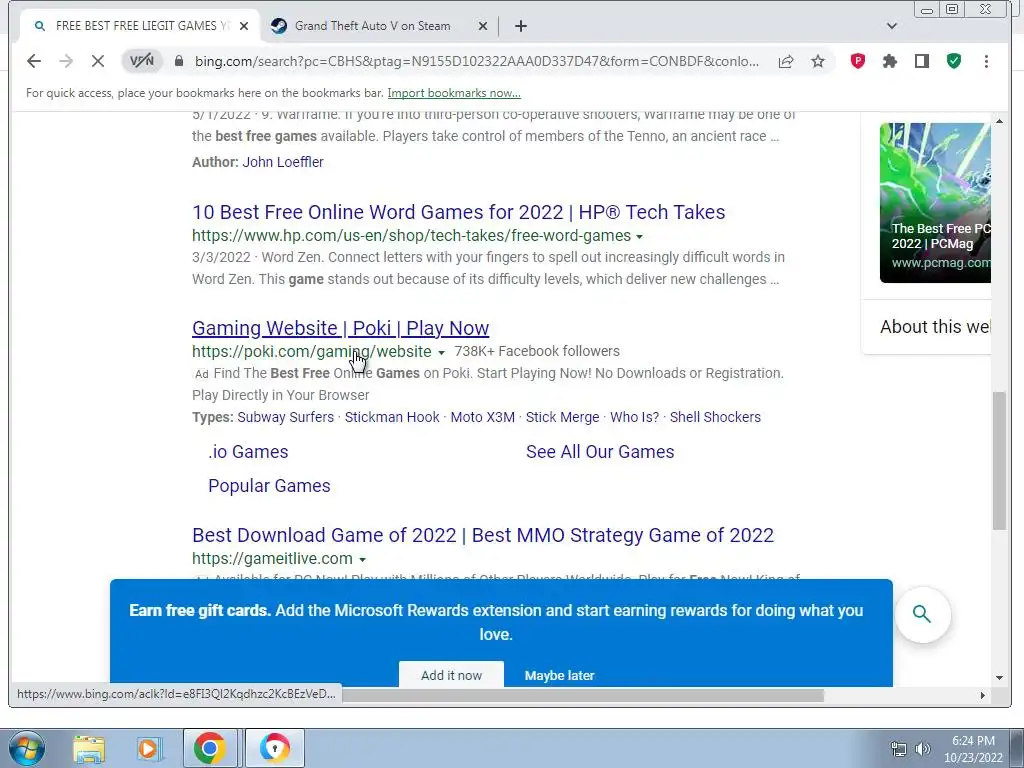Viewport: 1024px width, 768px height.
Task: Open the tab search chevron
Action: [x=891, y=26]
